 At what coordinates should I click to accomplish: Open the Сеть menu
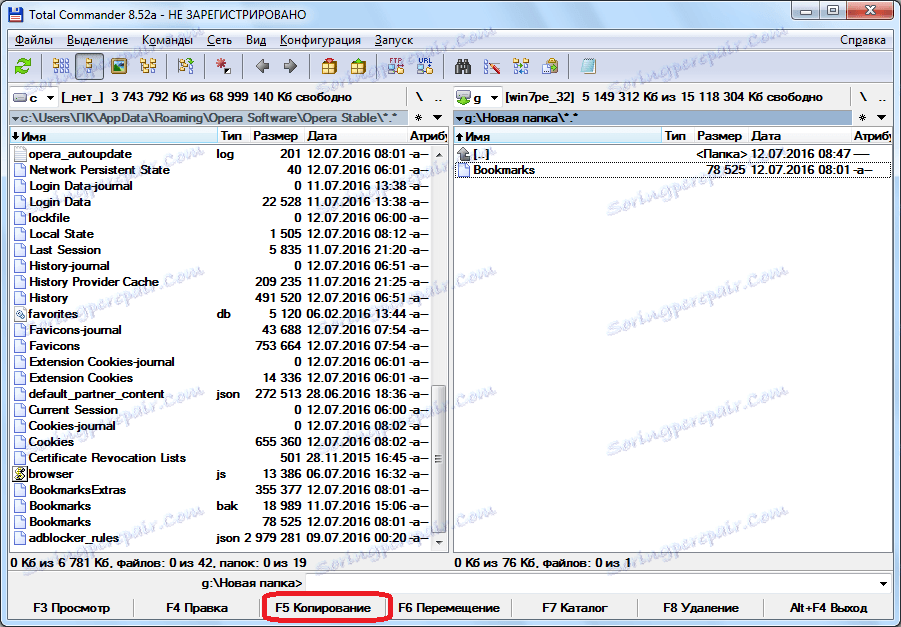[219, 40]
